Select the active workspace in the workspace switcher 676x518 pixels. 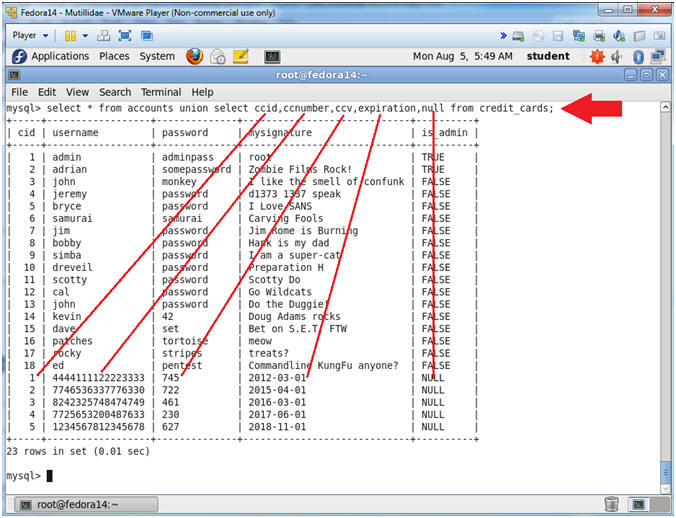[x=638, y=504]
